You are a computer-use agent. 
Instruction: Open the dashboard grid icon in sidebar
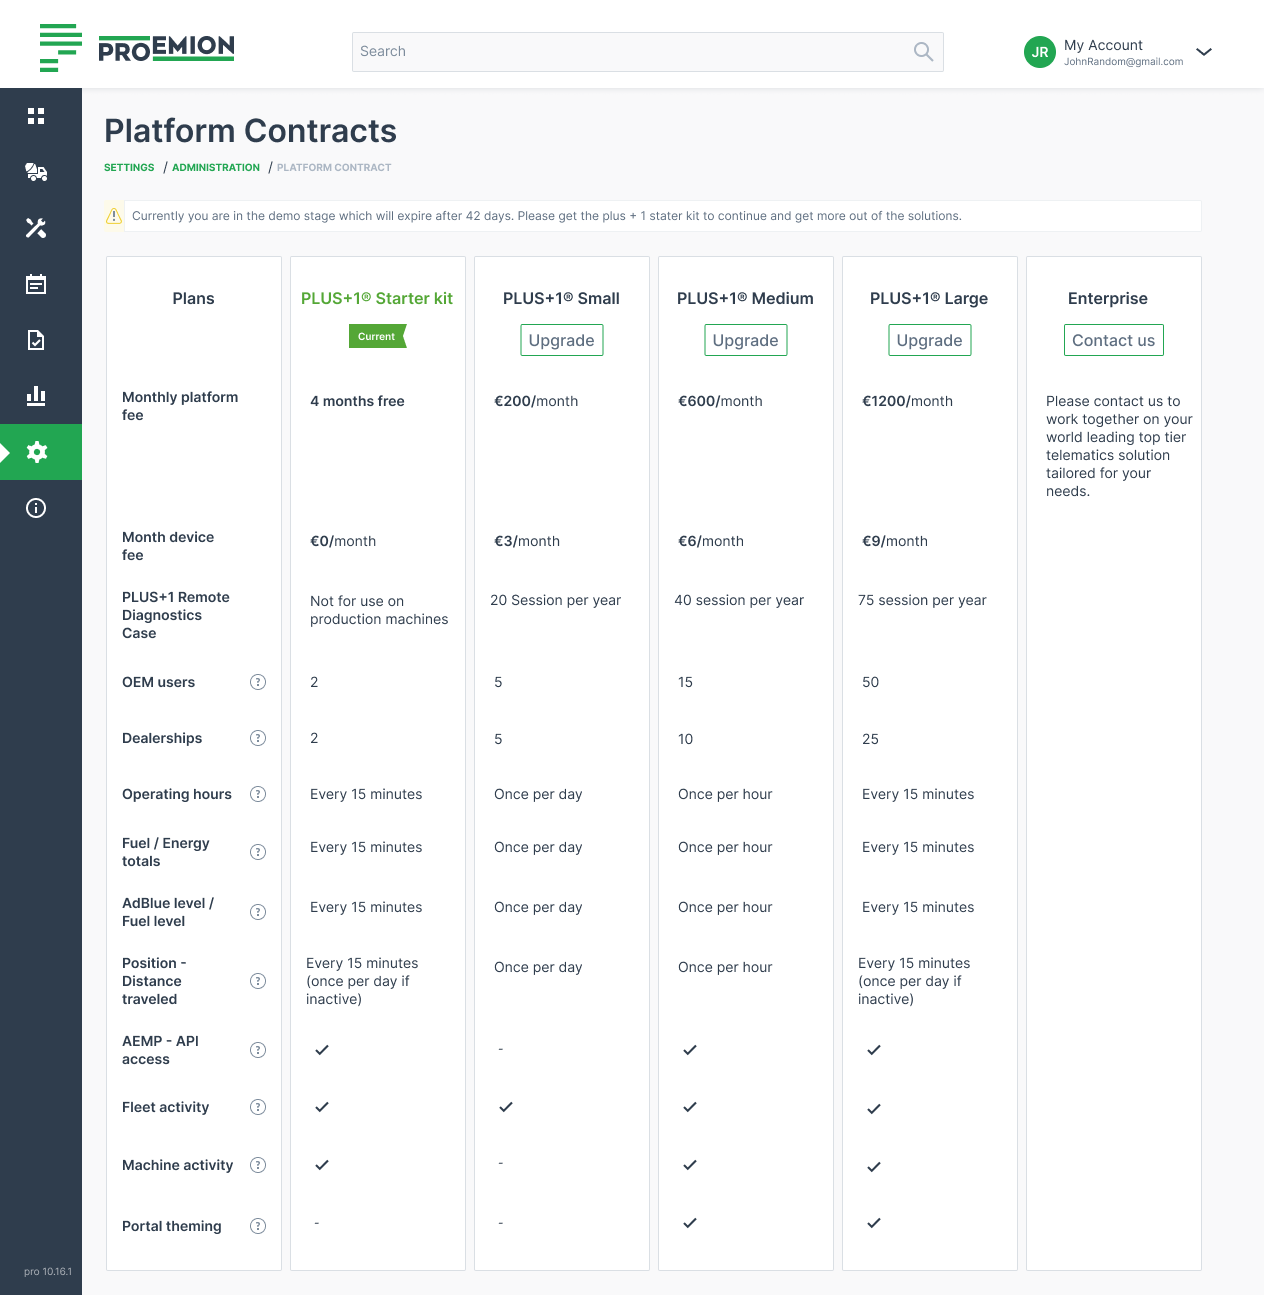(x=36, y=116)
